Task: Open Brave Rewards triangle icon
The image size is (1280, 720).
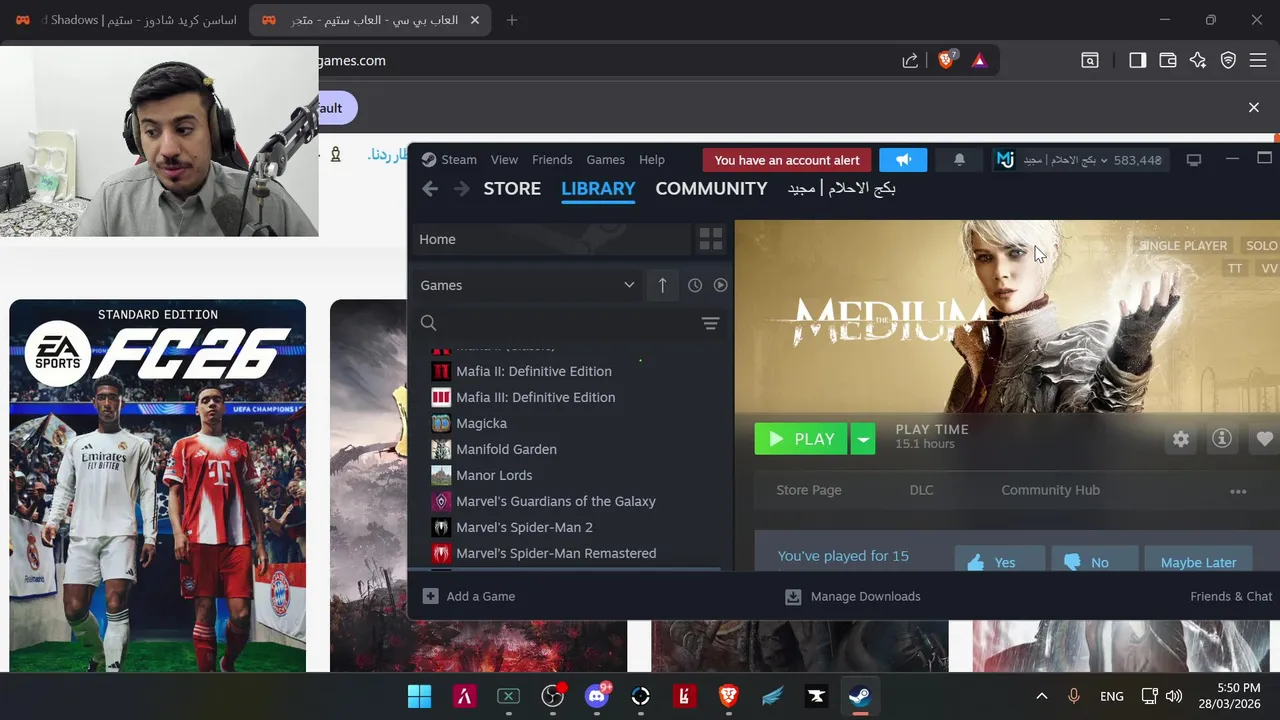Action: click(x=979, y=60)
